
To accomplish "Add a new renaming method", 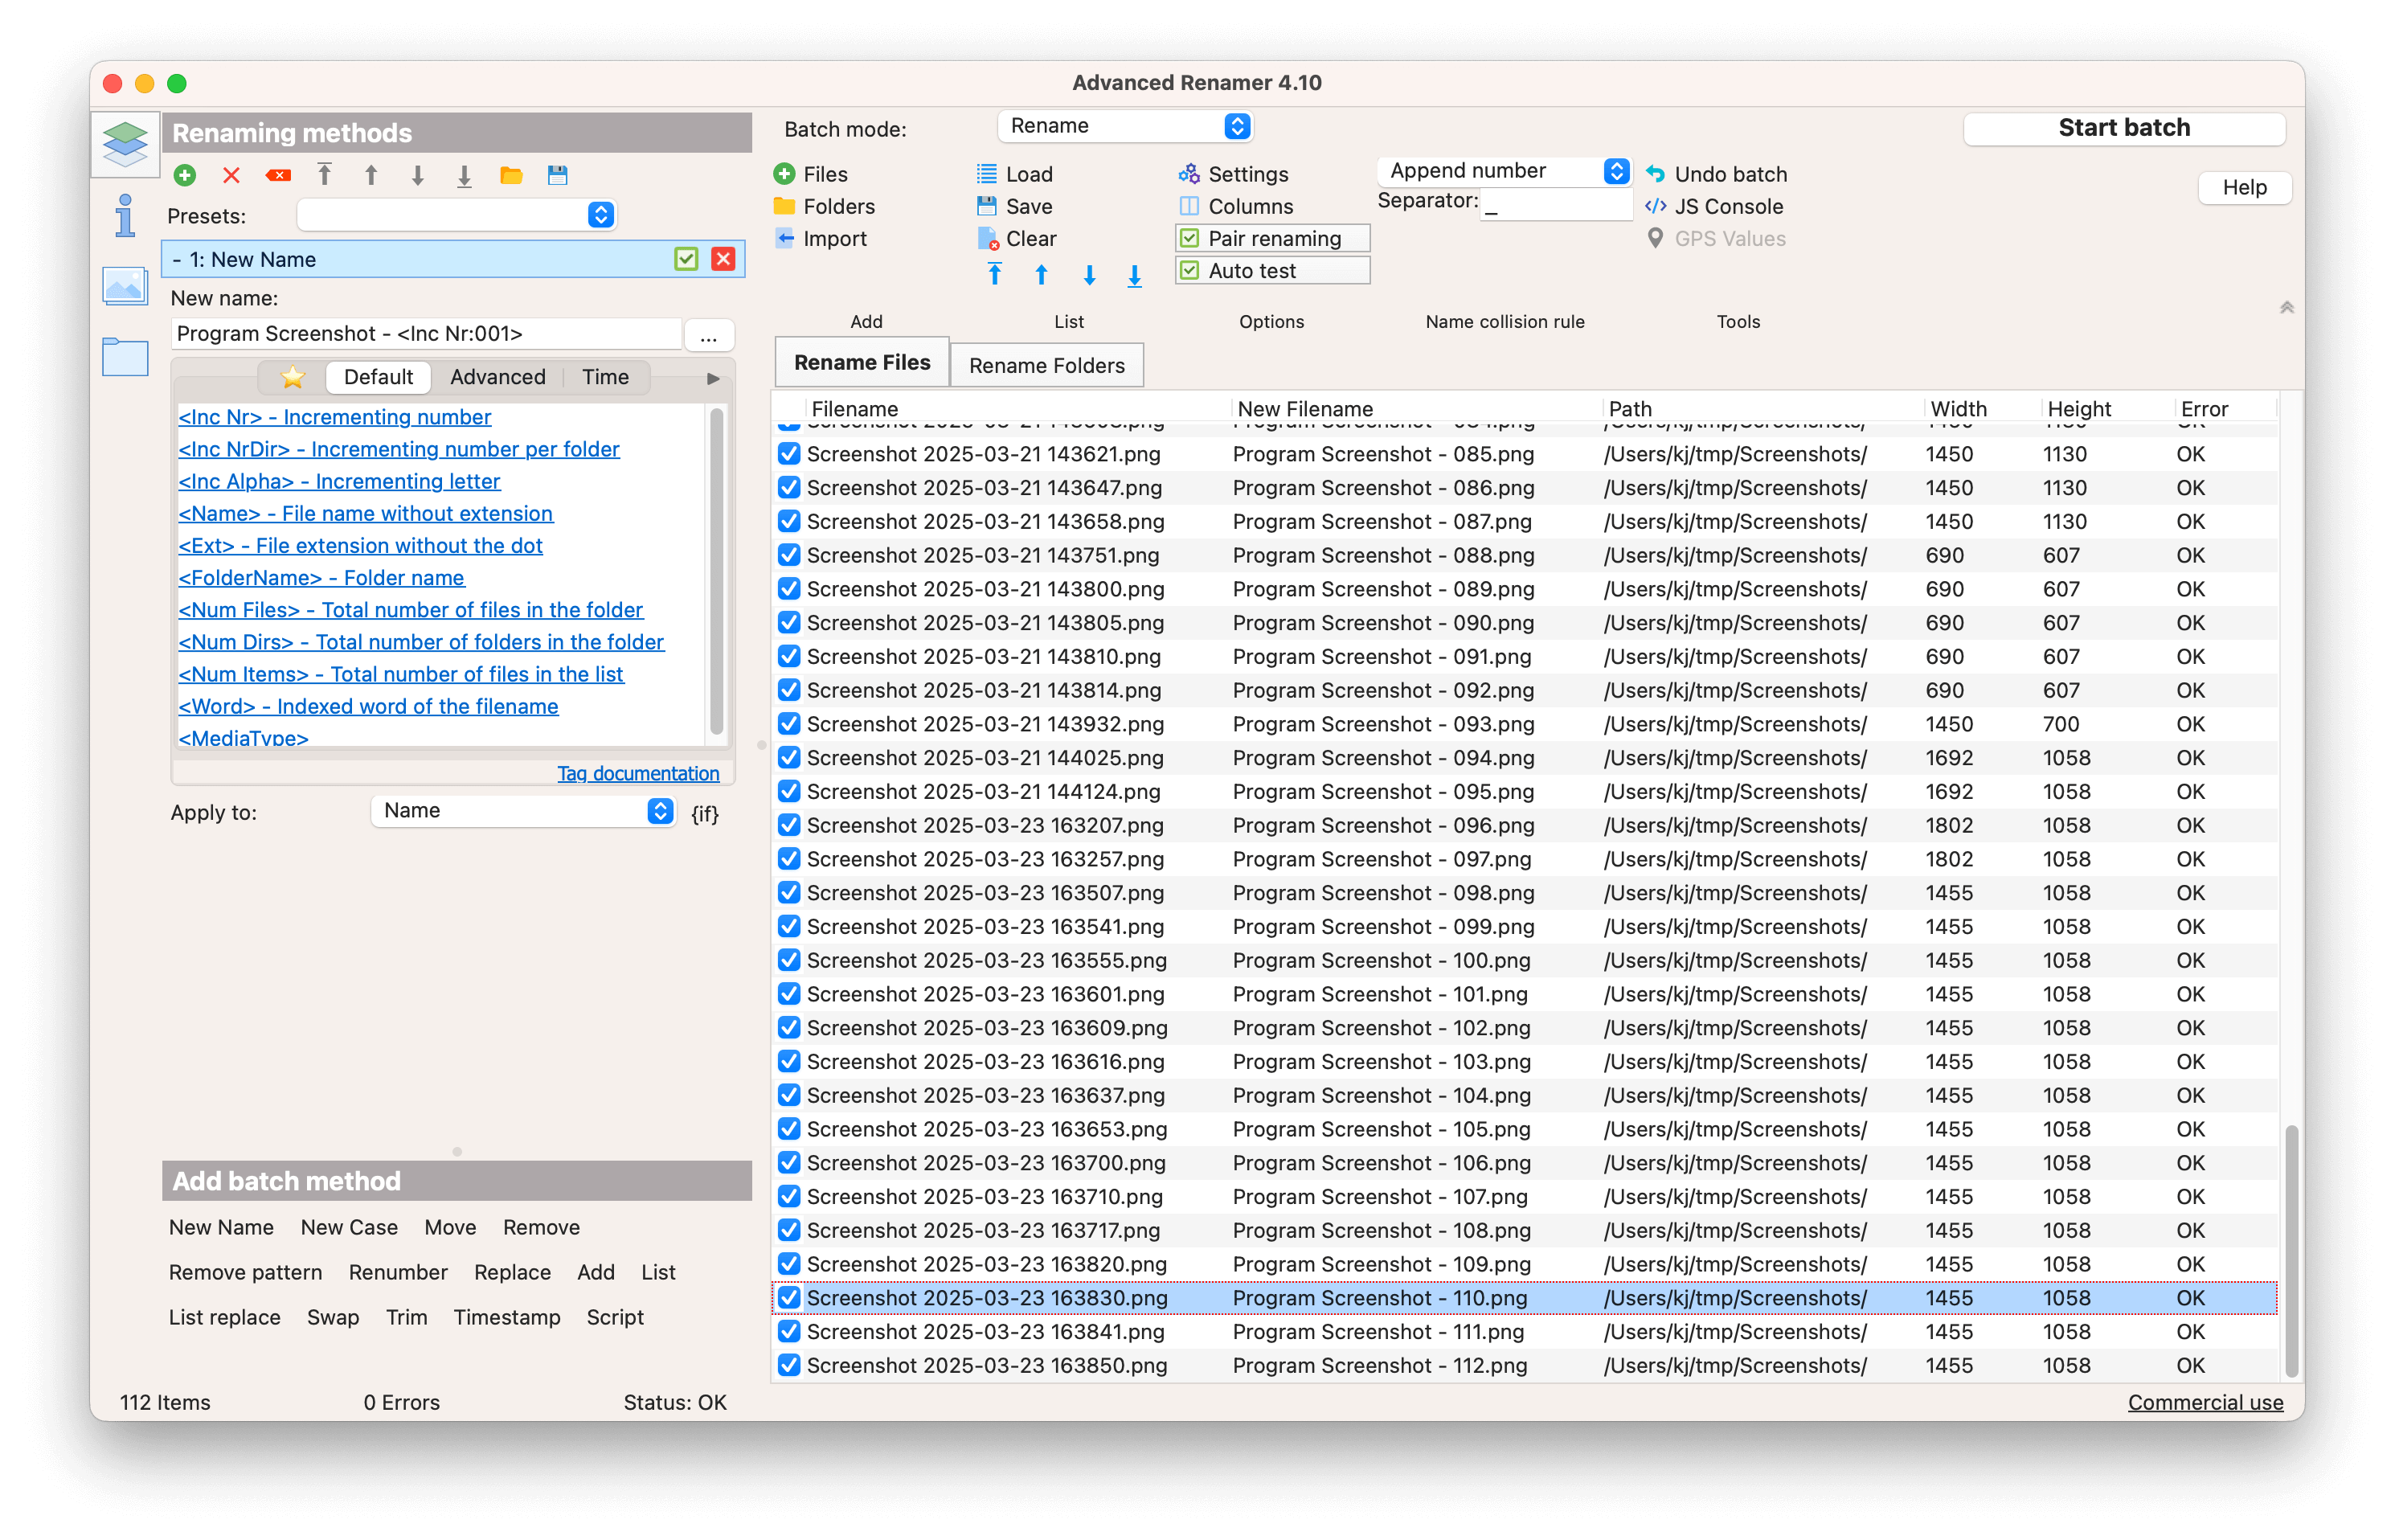I will tap(185, 175).
